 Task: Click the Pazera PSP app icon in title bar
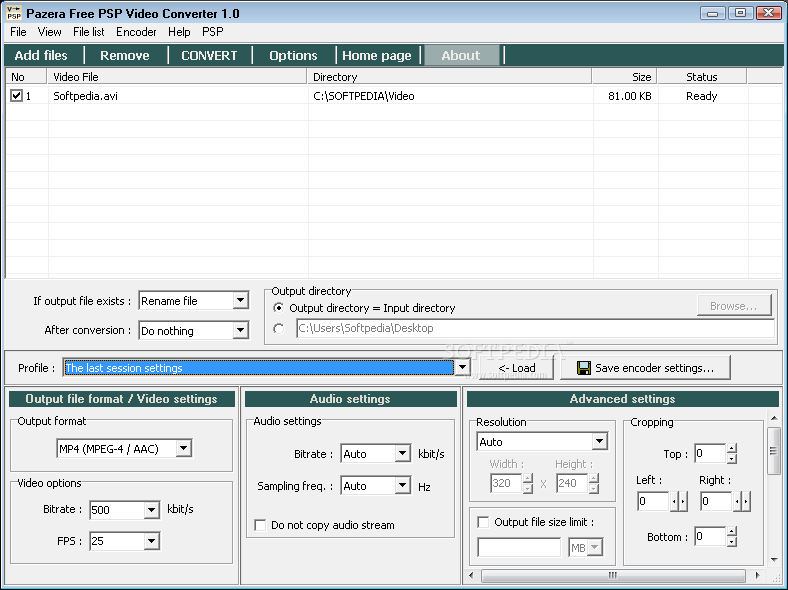(x=14, y=13)
